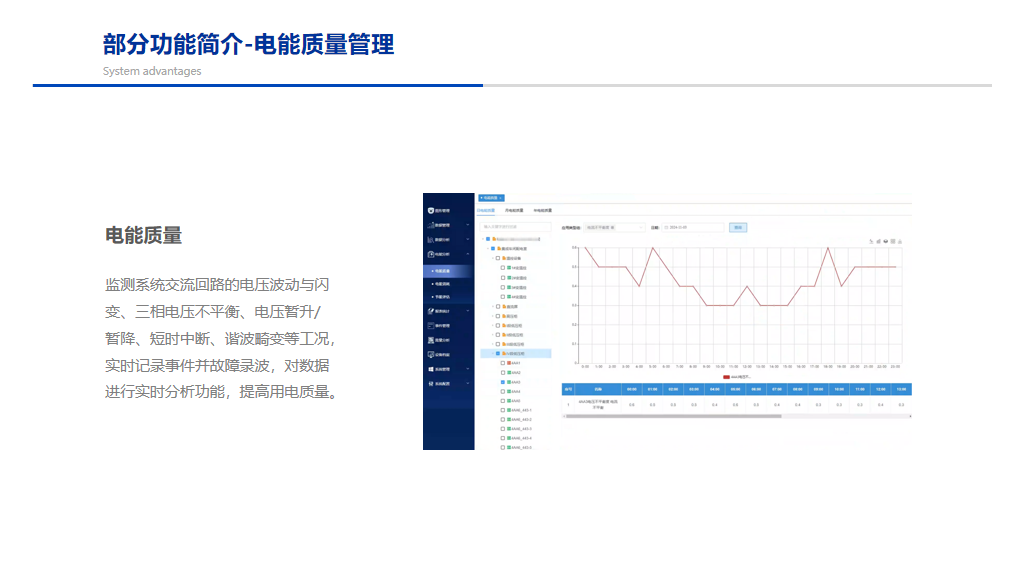
Task: Select the 节能评估 sidebar submenu link
Action: [441, 297]
